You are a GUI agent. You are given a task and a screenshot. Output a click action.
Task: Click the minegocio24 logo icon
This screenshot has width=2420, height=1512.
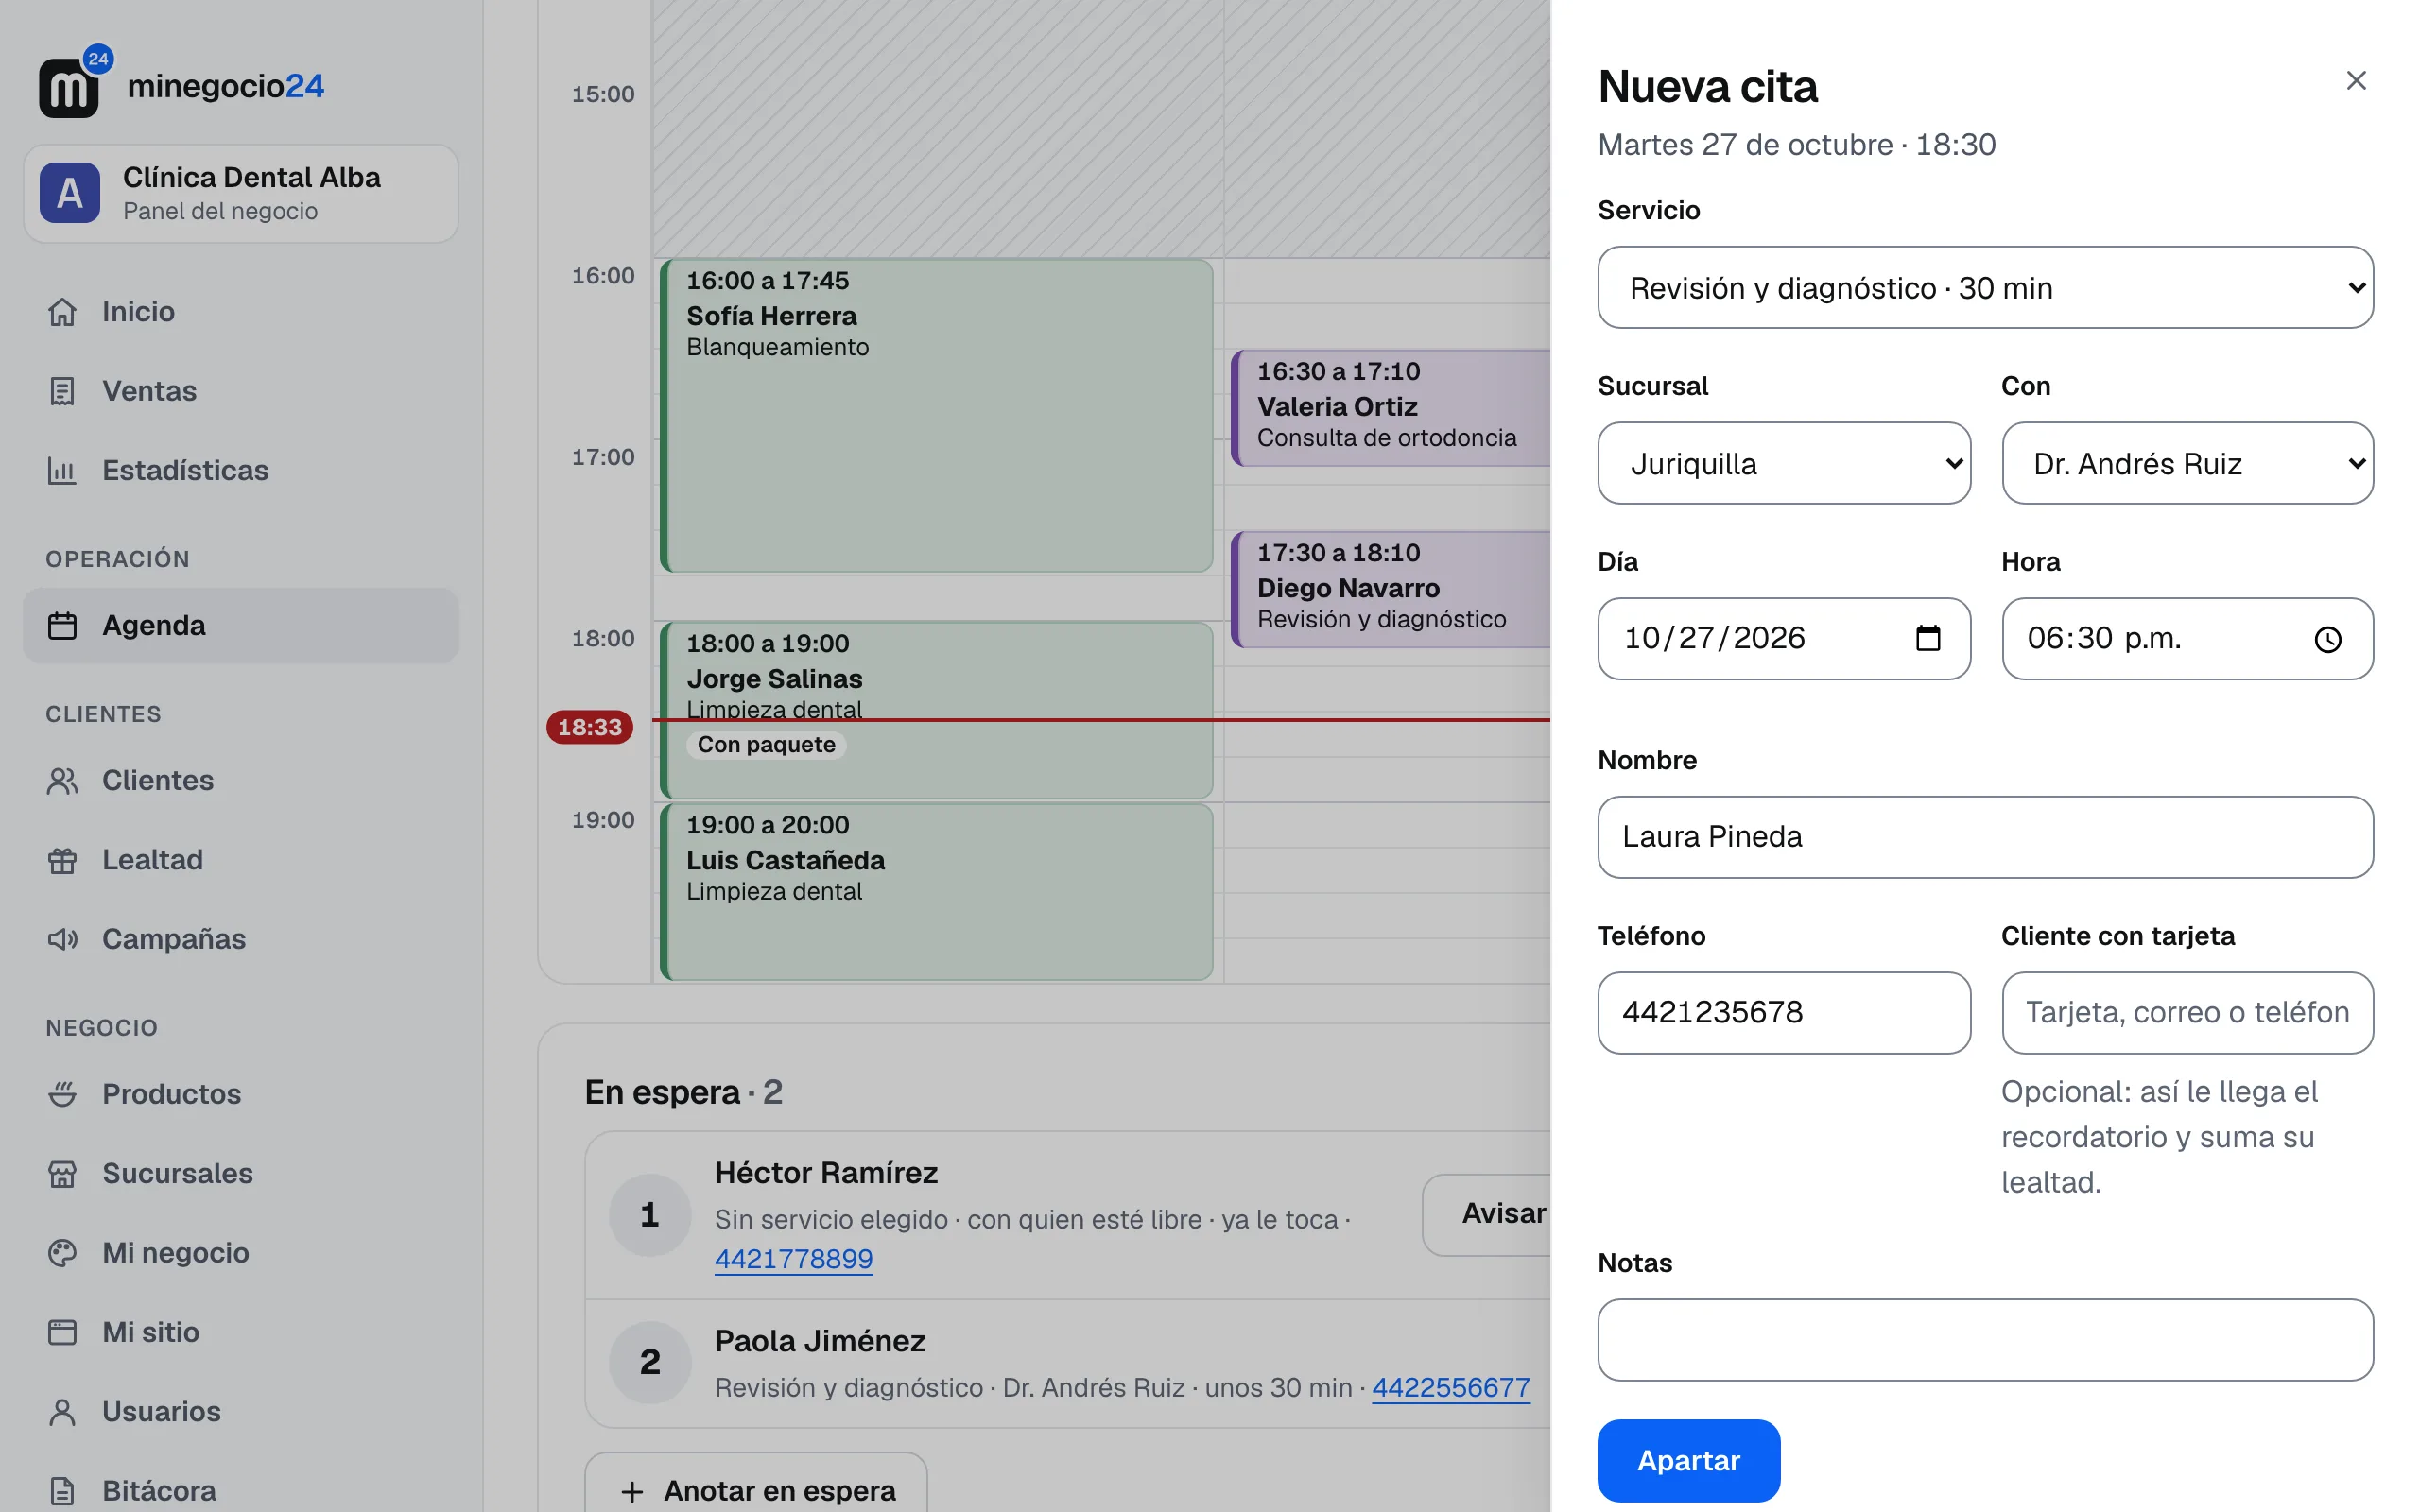(x=75, y=82)
